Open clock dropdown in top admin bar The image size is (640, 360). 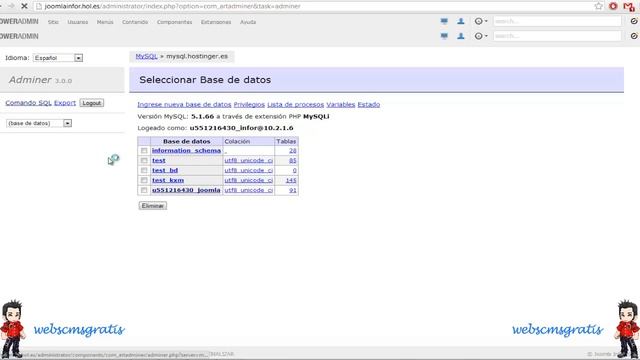(x=481, y=21)
